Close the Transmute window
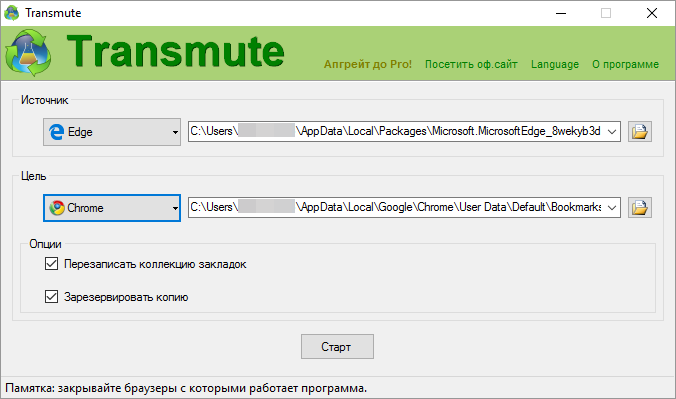 652,13
